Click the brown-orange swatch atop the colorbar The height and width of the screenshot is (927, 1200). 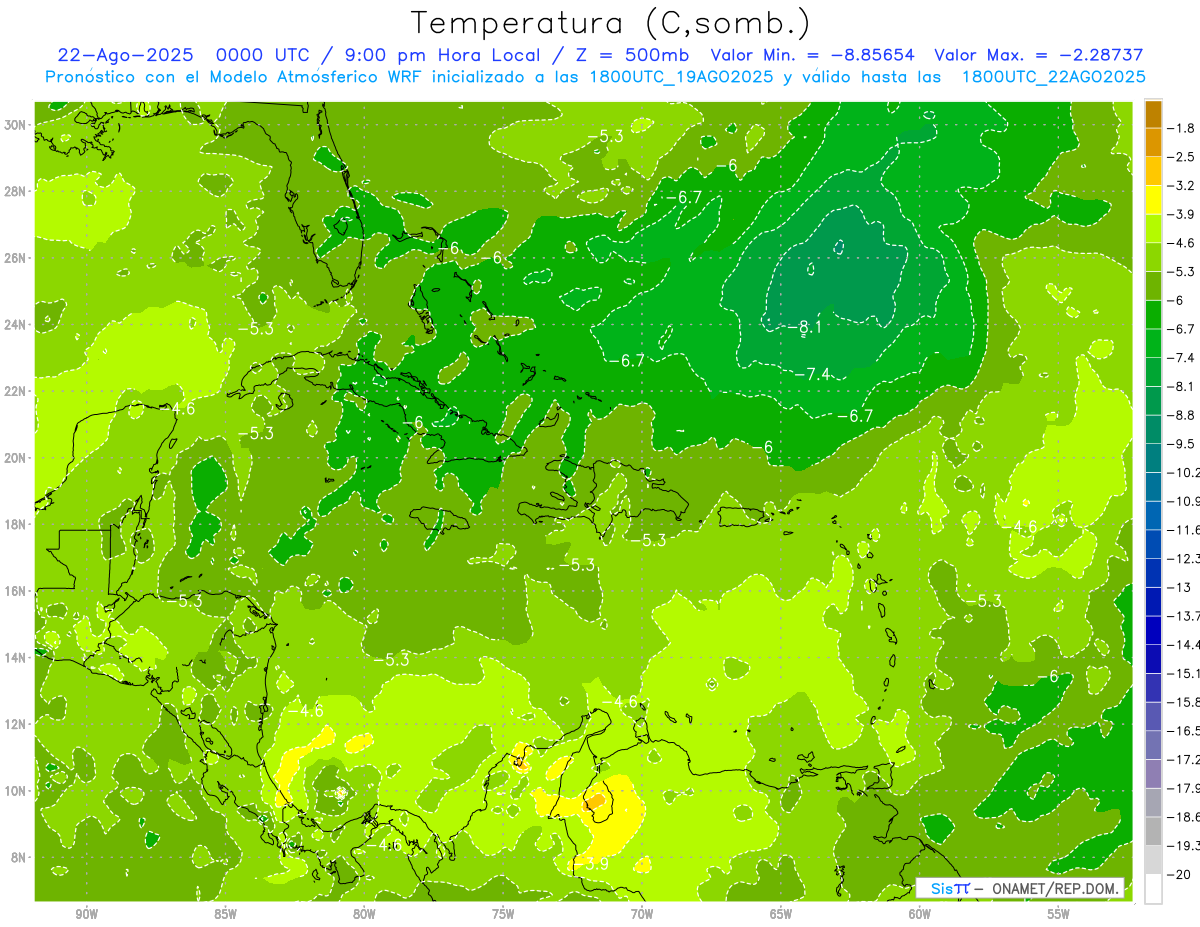pyautogui.click(x=1153, y=114)
